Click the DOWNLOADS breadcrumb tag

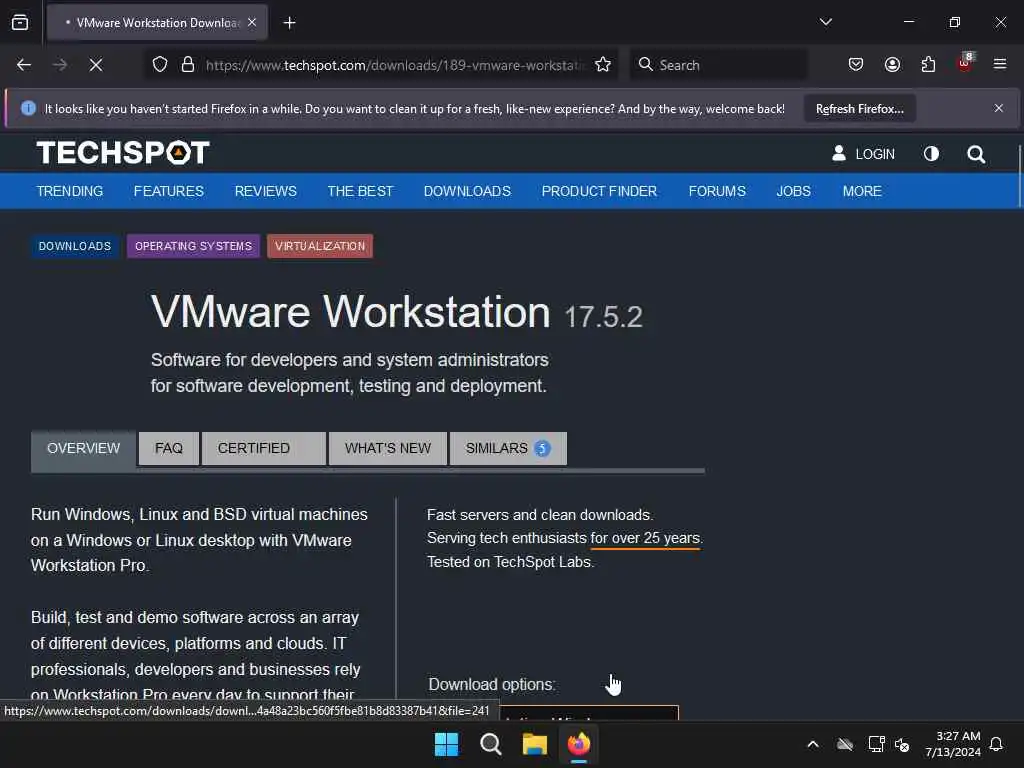pos(74,246)
